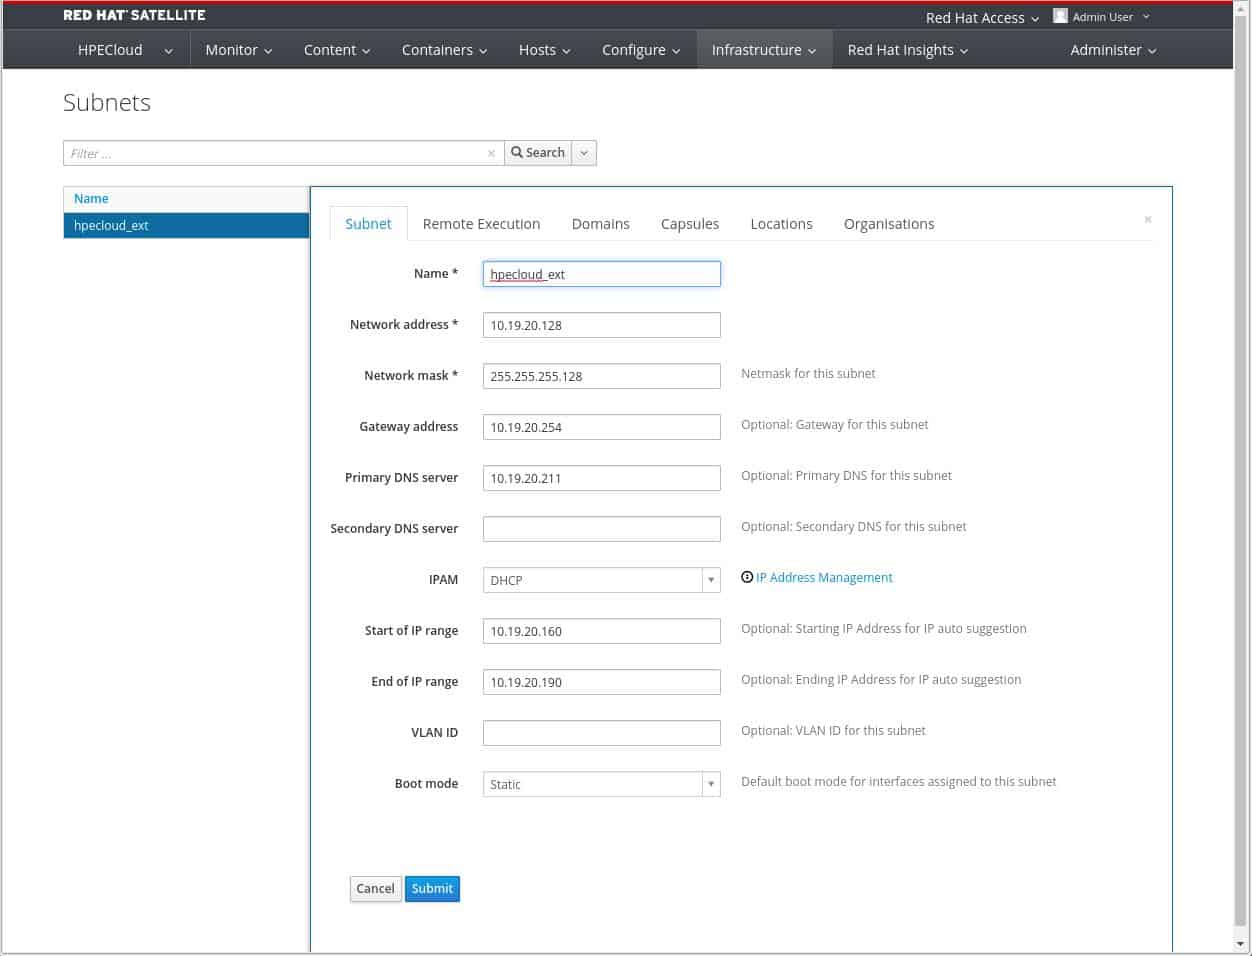Switch to the Domains tab
Screen dimensions: 1252x956
click(600, 223)
